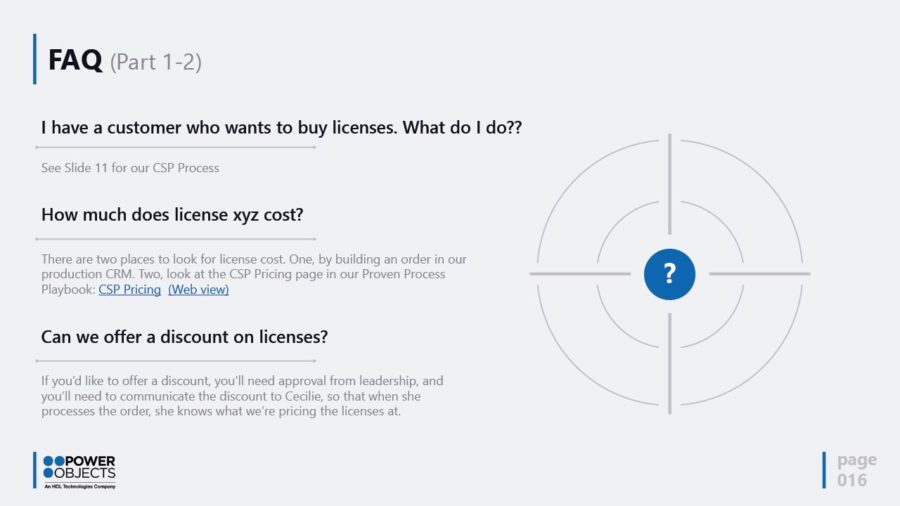Select the "Can we offer a discount" heading

coord(184,337)
